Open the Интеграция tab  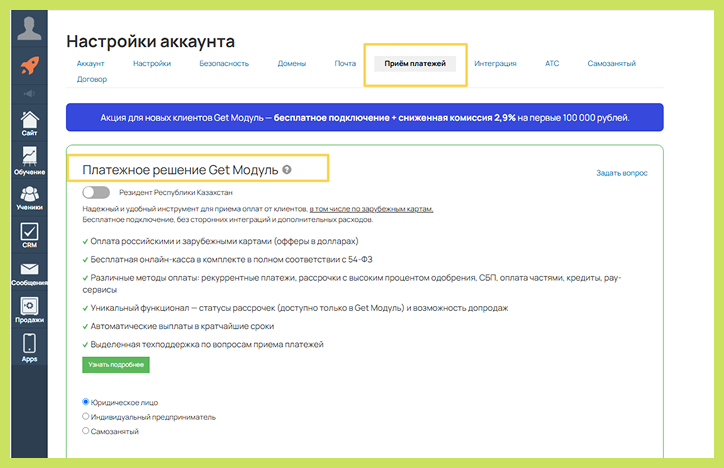pyautogui.click(x=495, y=63)
